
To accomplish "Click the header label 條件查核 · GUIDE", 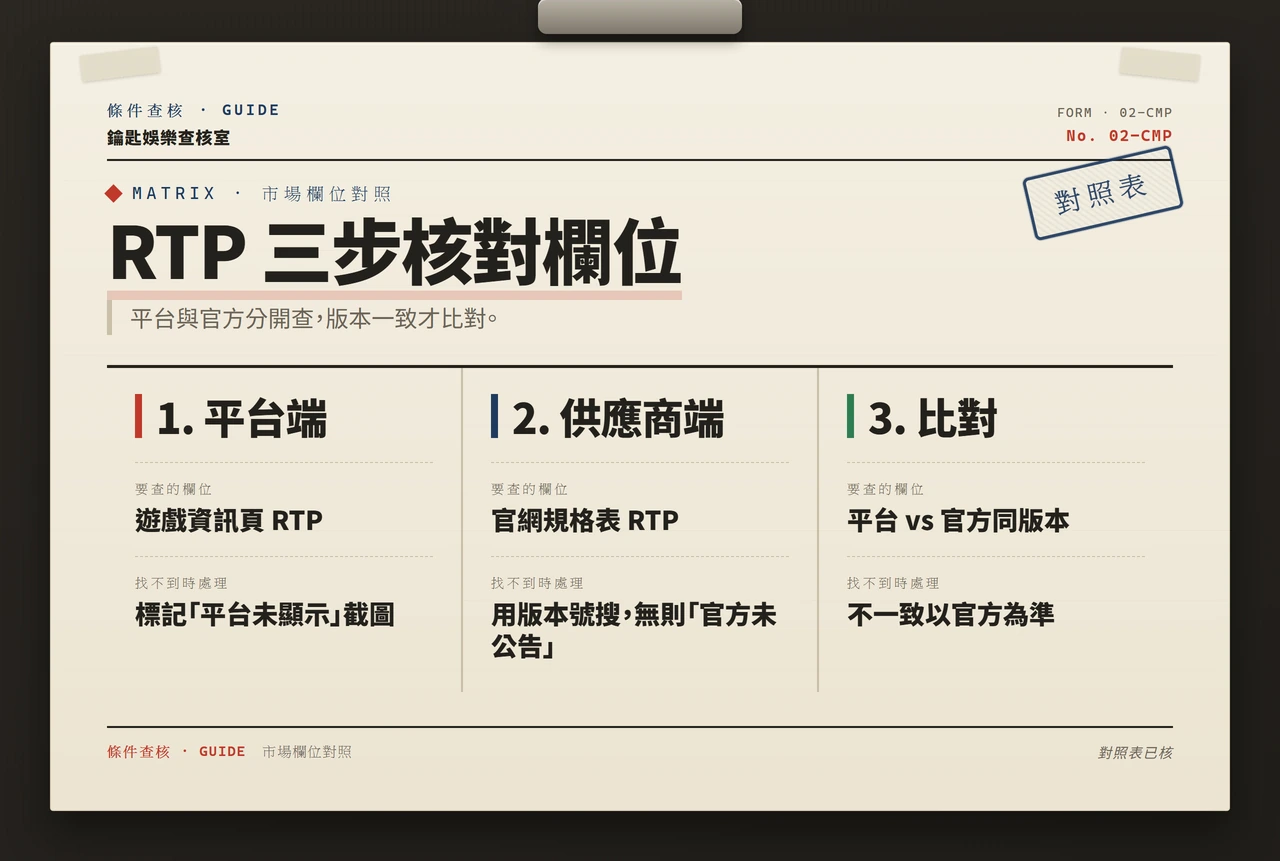I will pos(194,110).
